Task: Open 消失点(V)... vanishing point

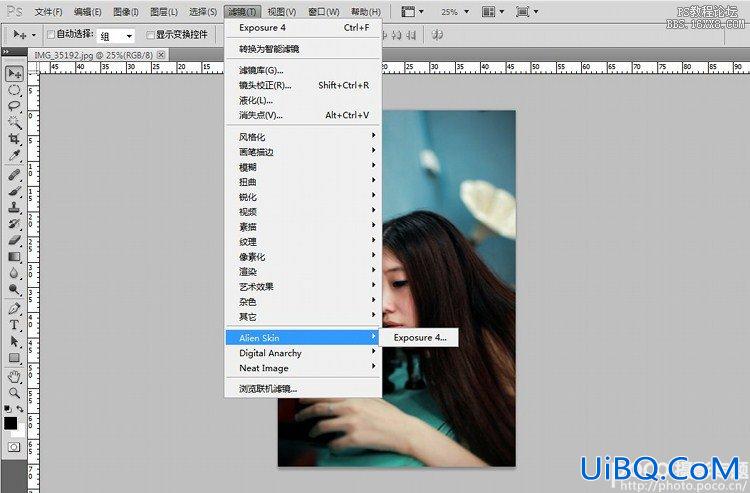Action: 303,115
